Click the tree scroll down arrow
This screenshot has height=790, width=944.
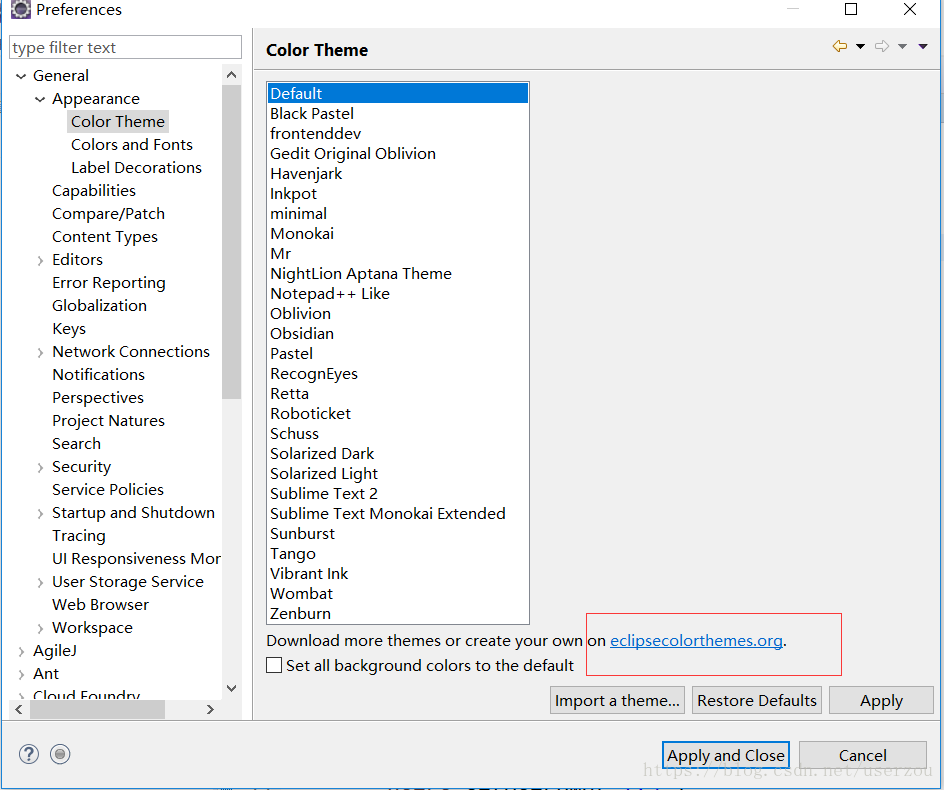click(x=231, y=688)
